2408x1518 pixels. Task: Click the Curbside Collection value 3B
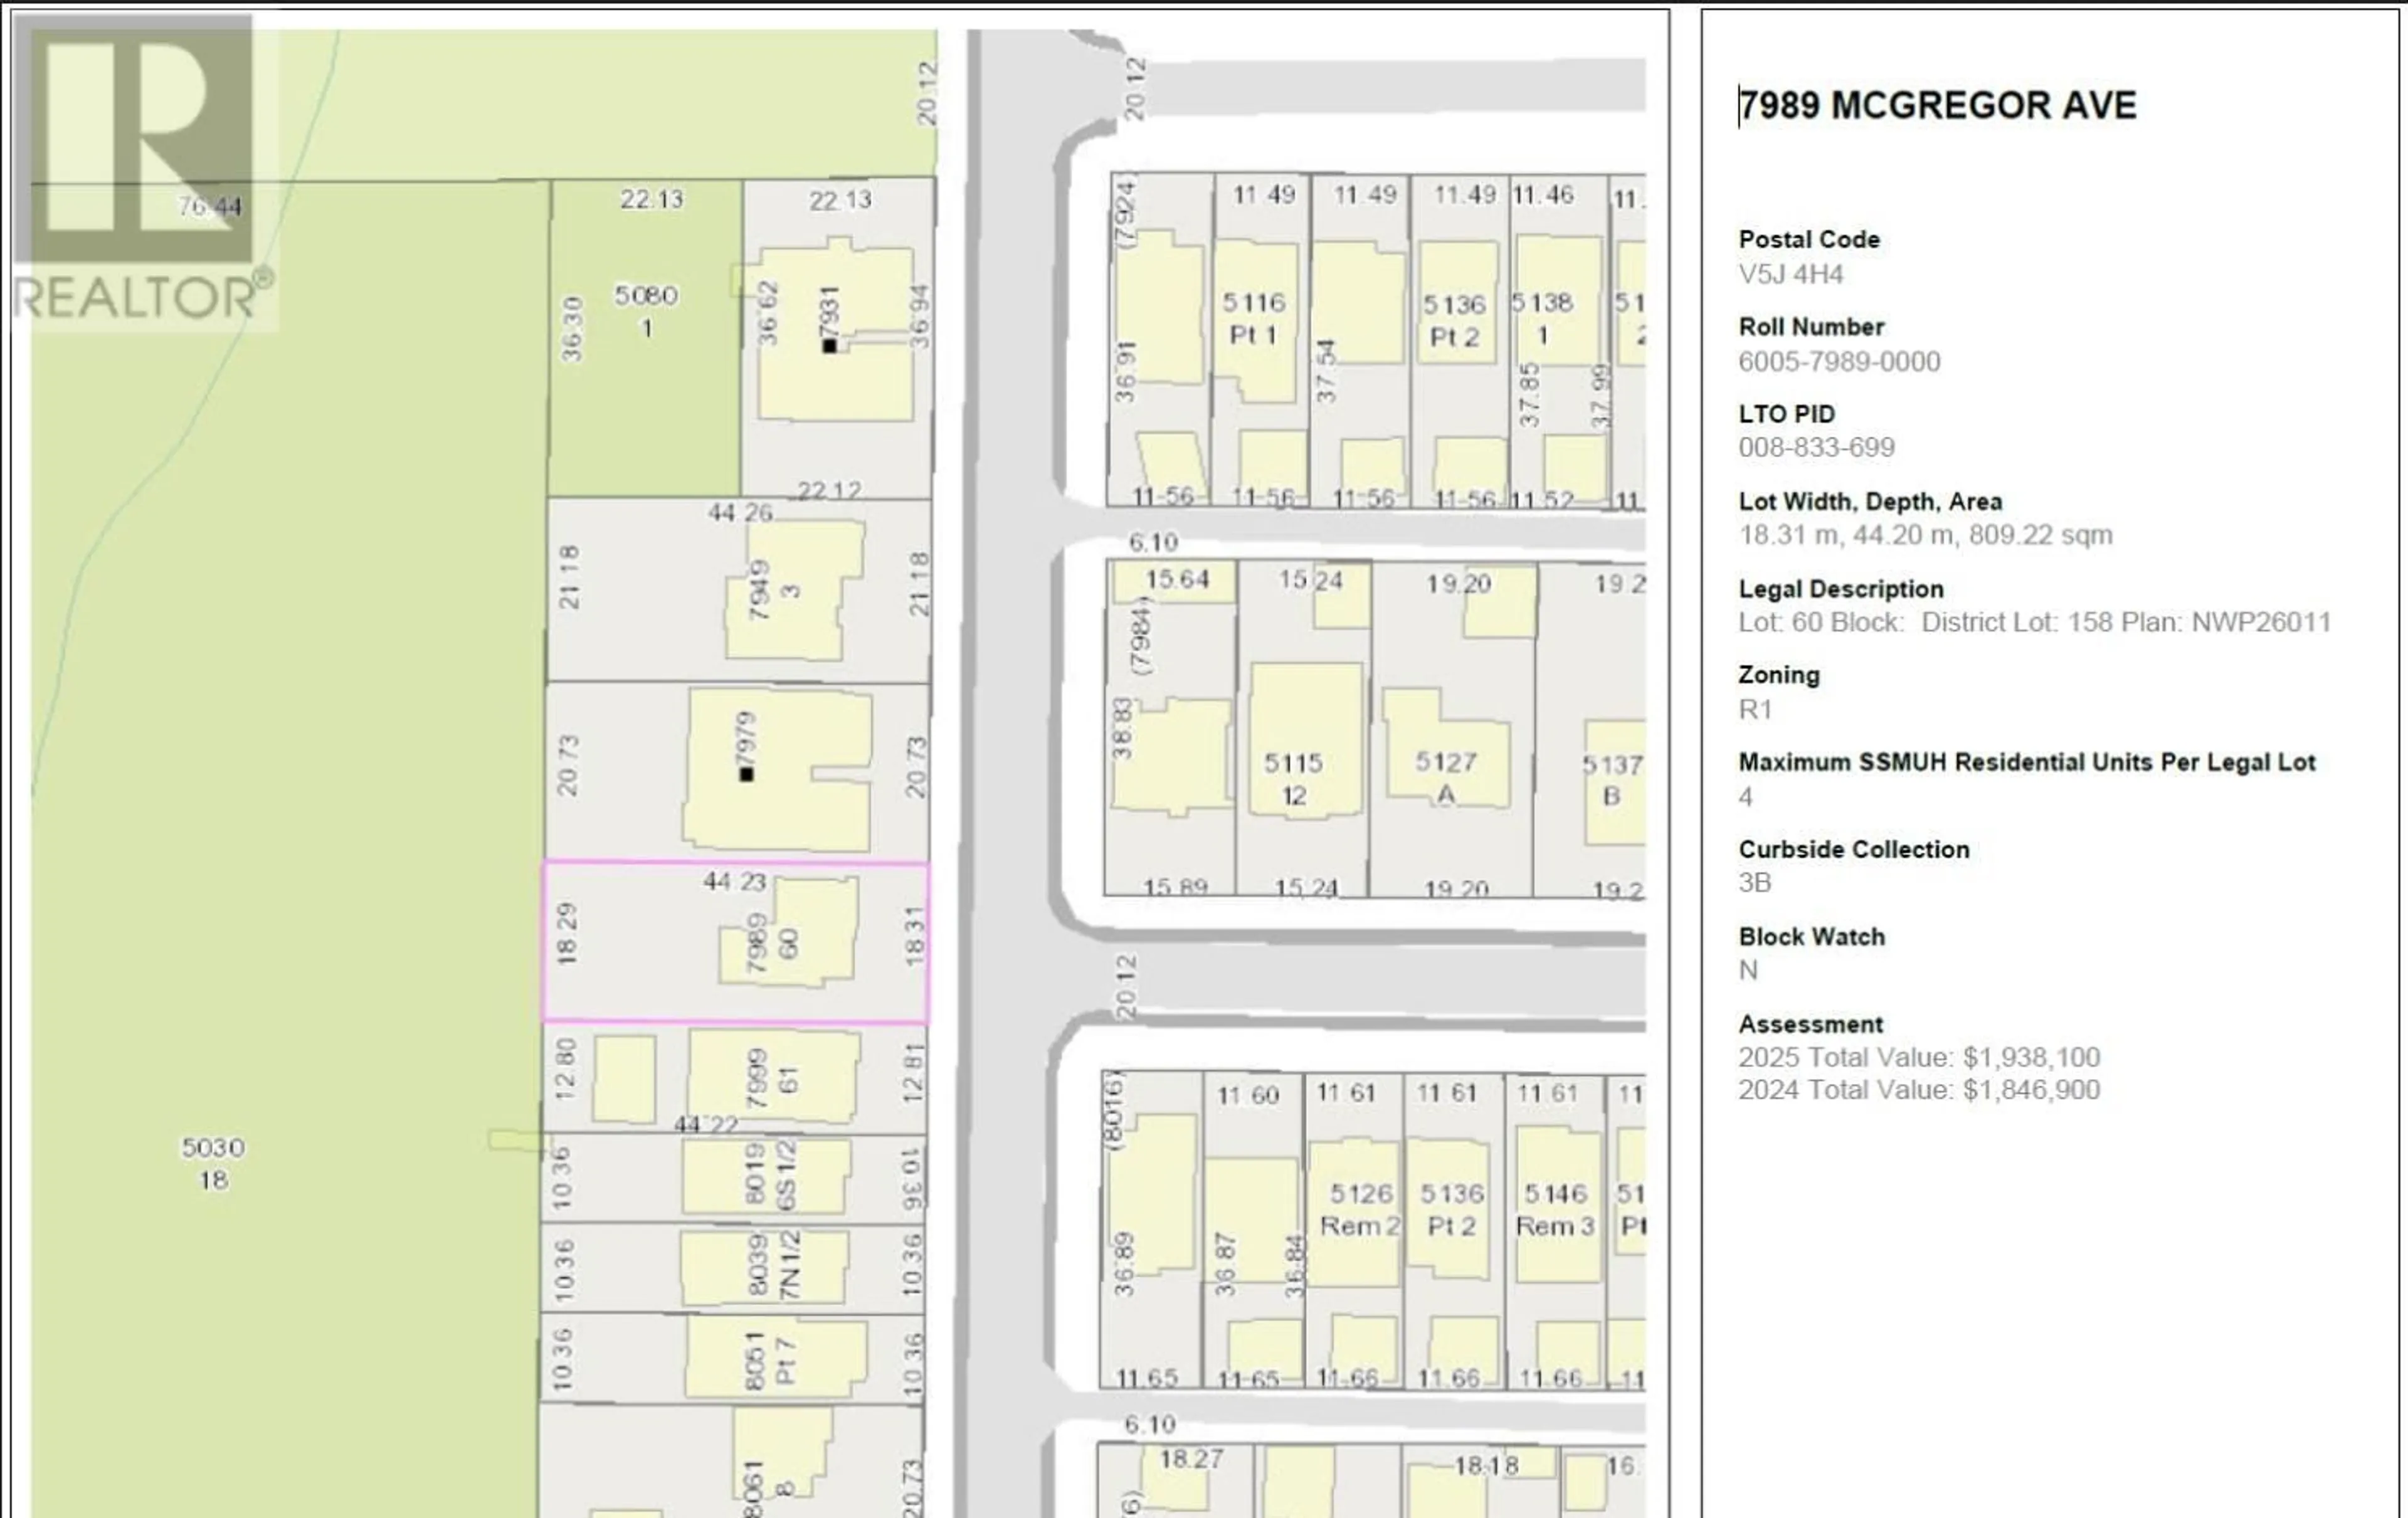pos(1755,882)
